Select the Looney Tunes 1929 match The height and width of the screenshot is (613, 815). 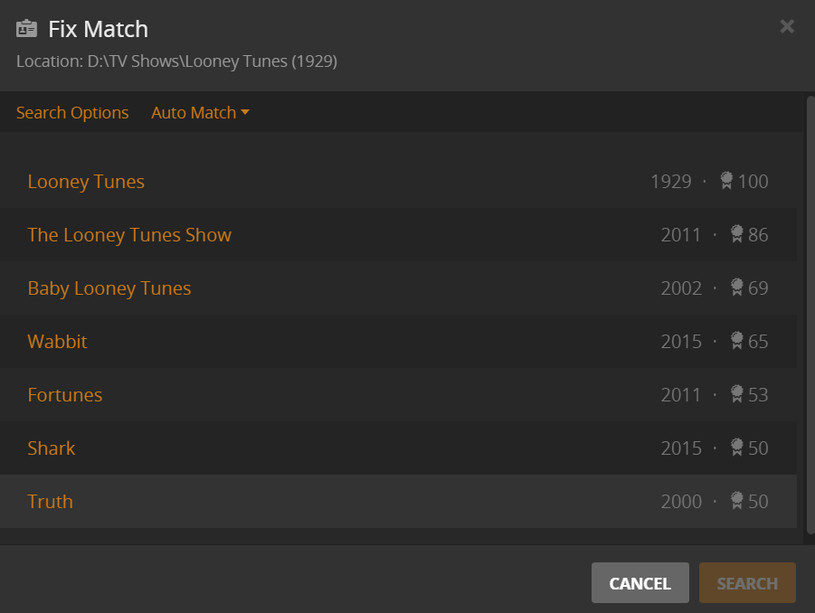86,181
